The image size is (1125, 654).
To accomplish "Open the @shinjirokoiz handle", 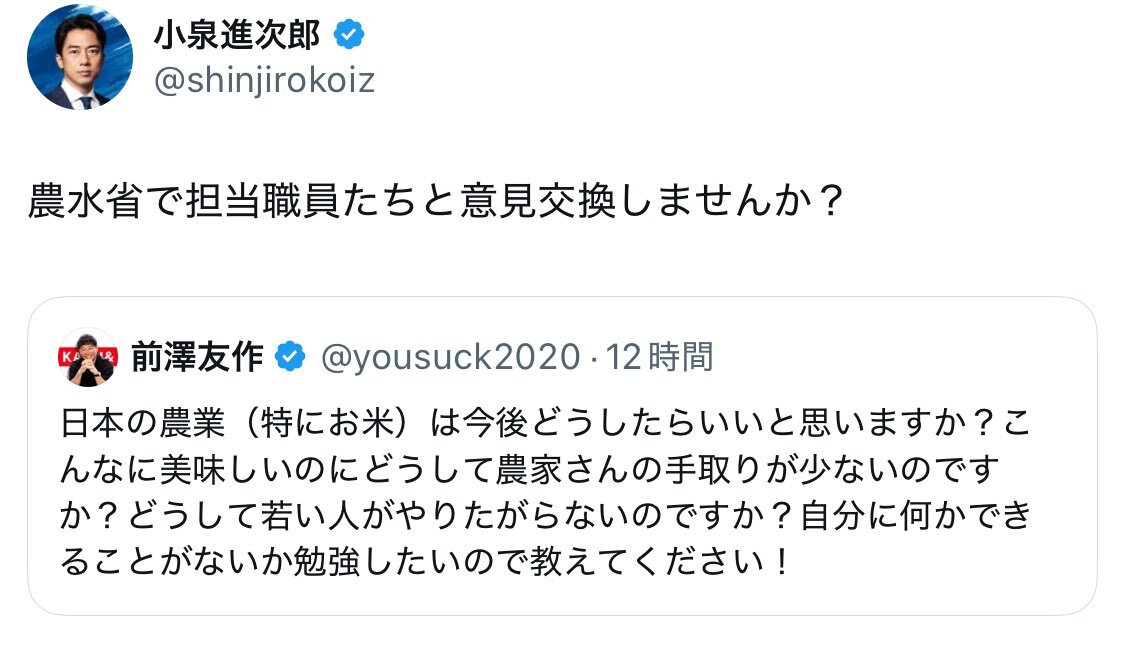I will 264,80.
